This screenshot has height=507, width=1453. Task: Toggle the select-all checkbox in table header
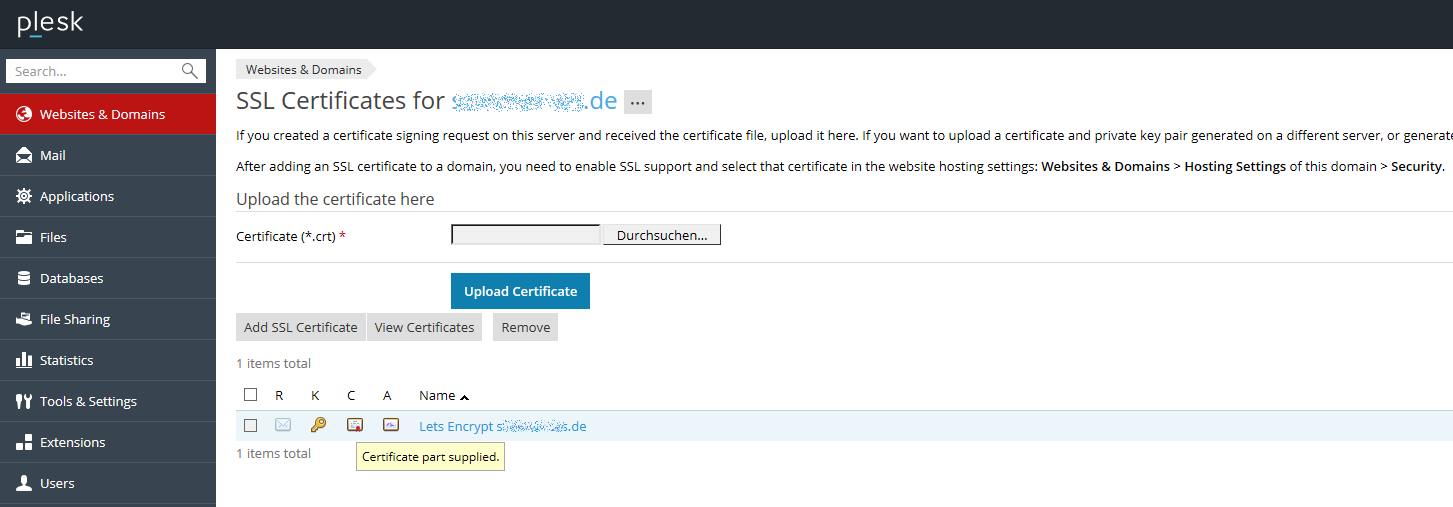coord(251,395)
